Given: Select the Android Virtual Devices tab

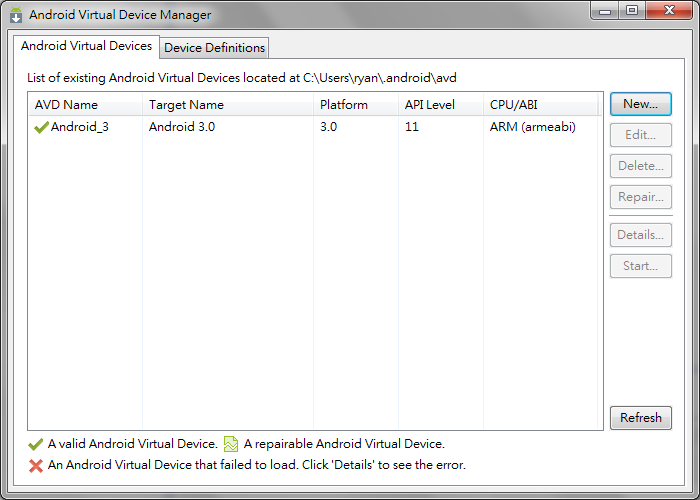Looking at the screenshot, I should coord(86,46).
